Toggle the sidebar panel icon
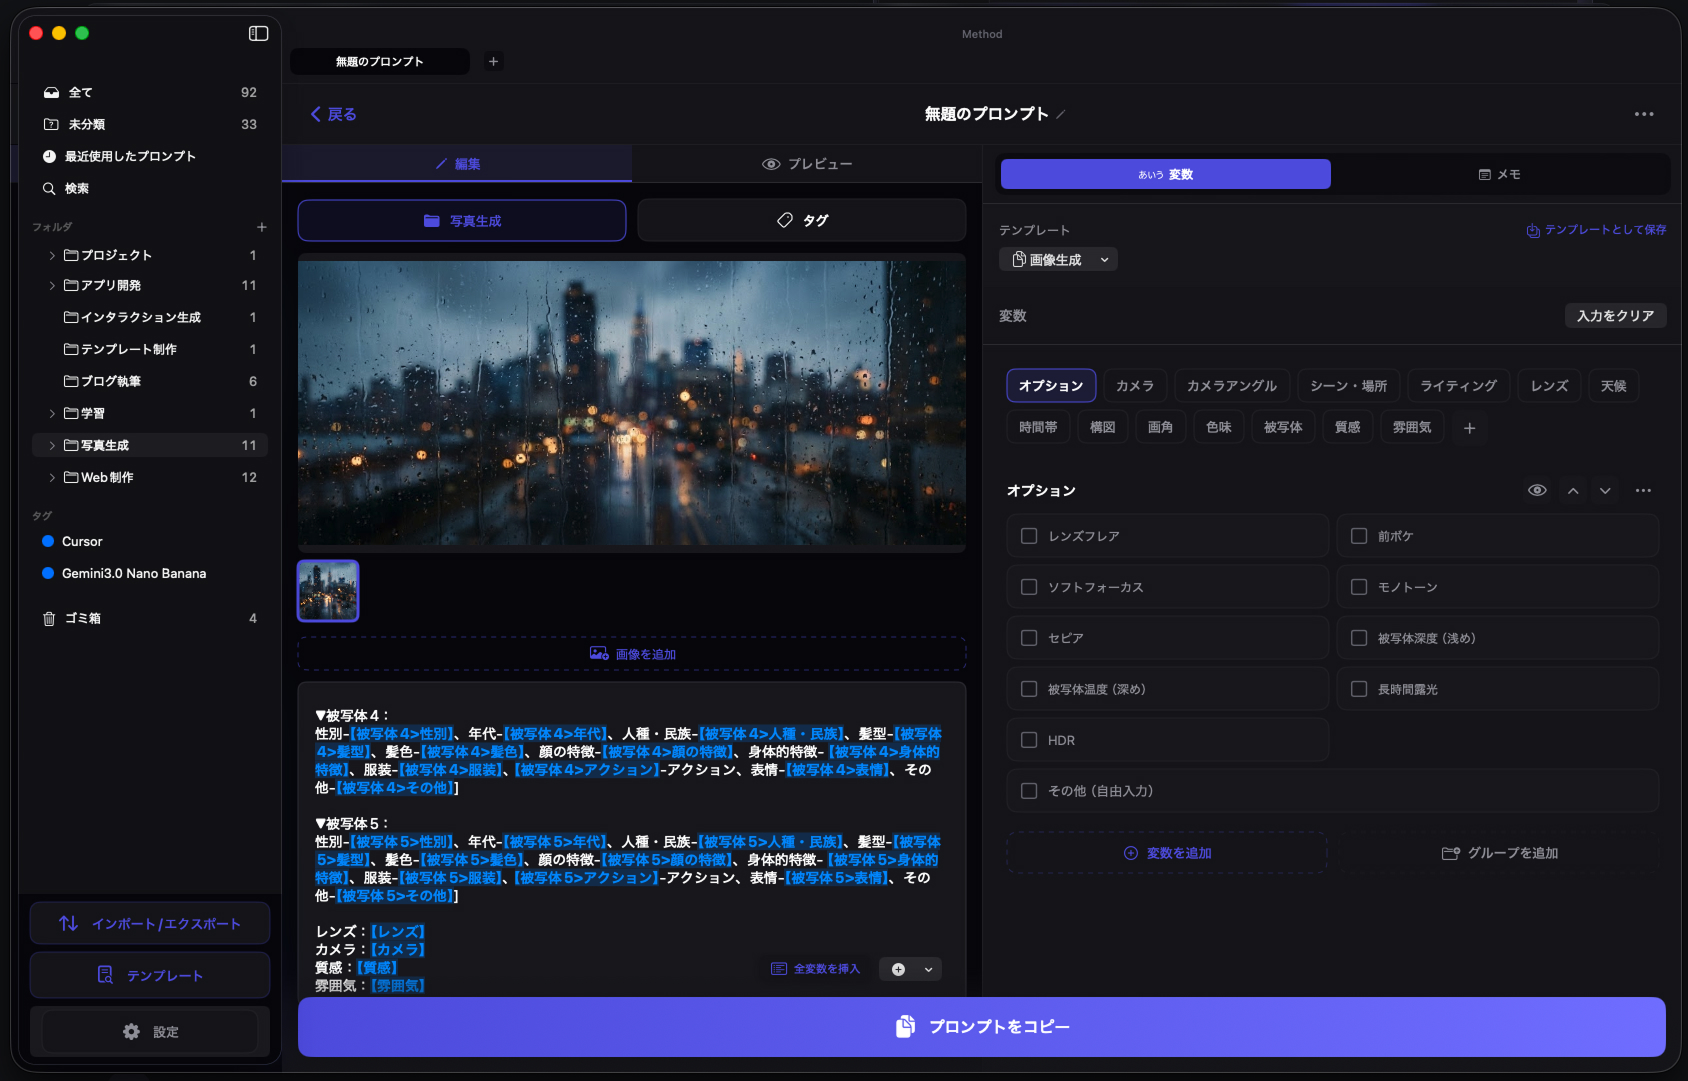The width and height of the screenshot is (1688, 1081). (x=258, y=34)
